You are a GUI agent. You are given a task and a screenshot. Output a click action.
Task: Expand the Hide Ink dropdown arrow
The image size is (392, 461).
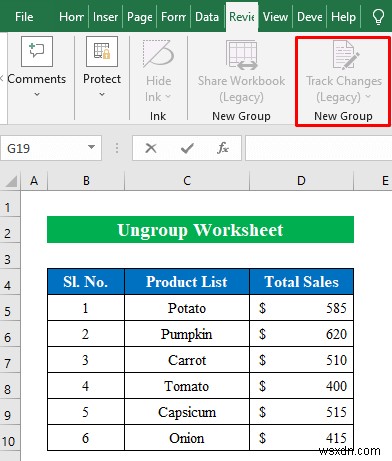168,97
